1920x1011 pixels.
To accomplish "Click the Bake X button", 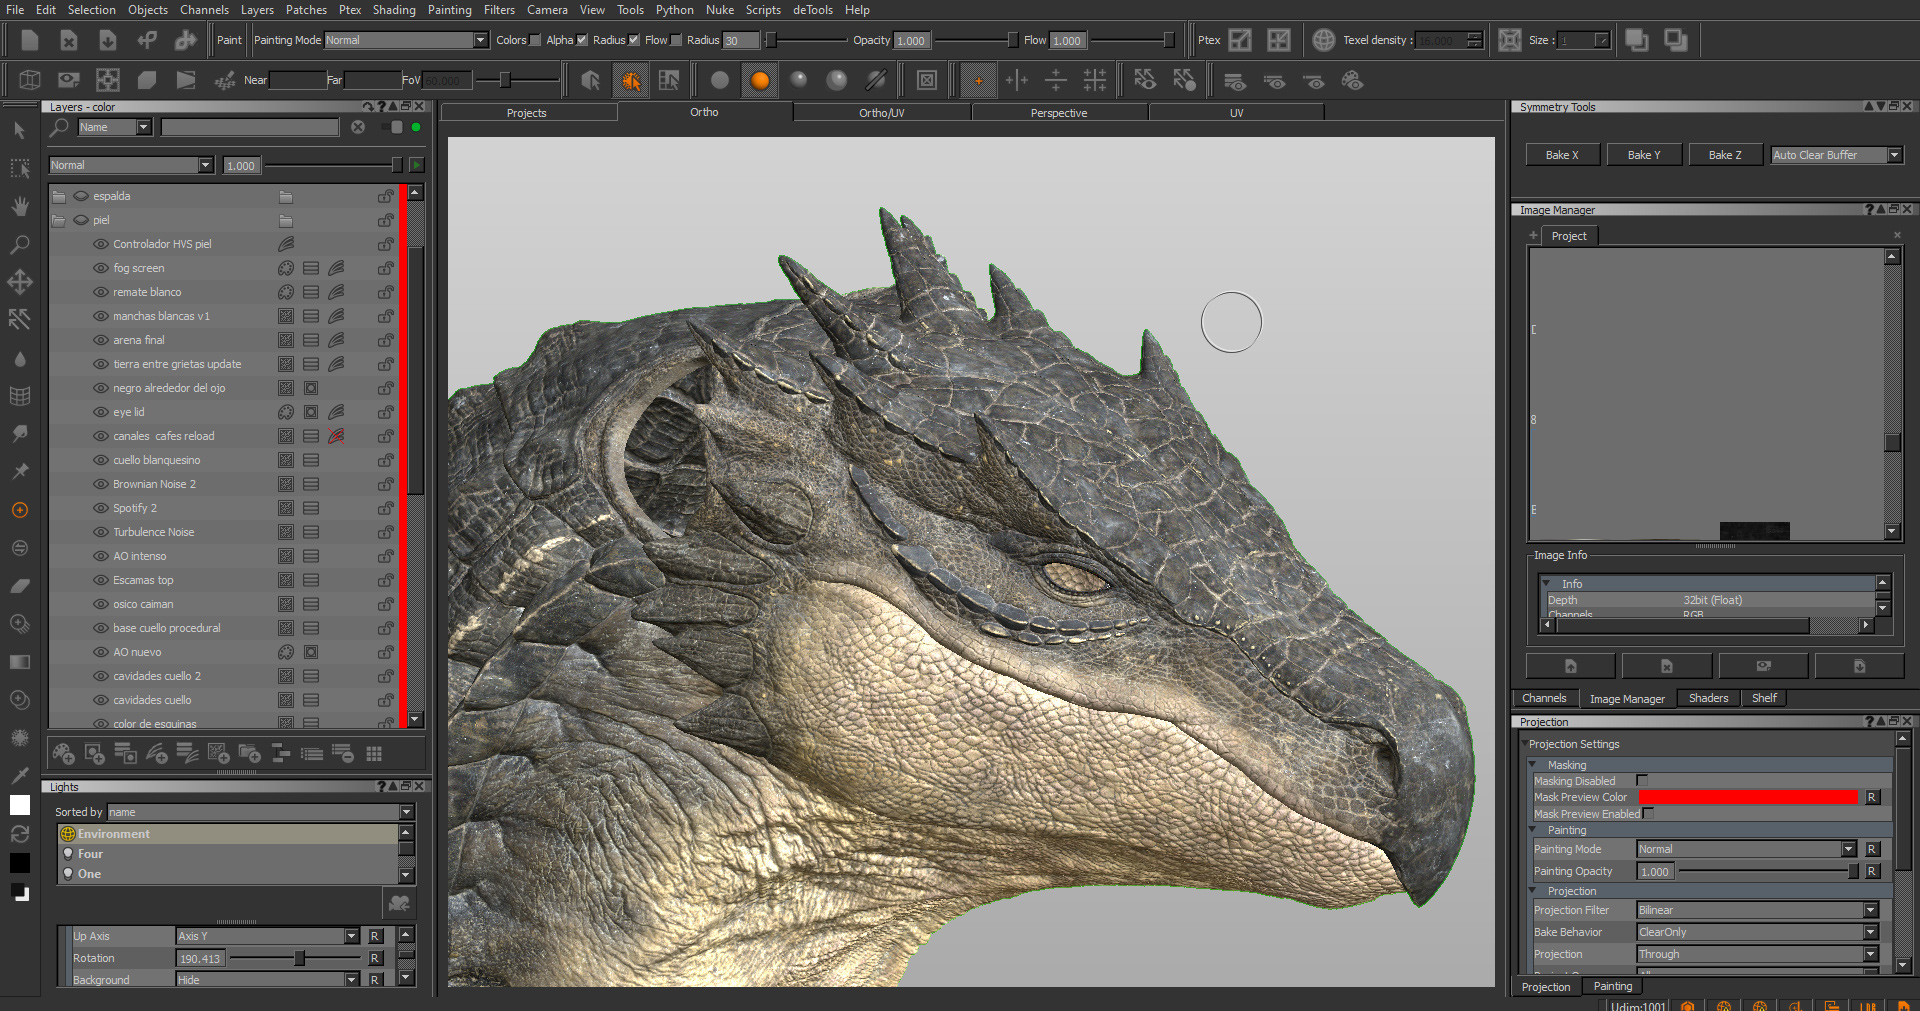I will tap(1562, 155).
